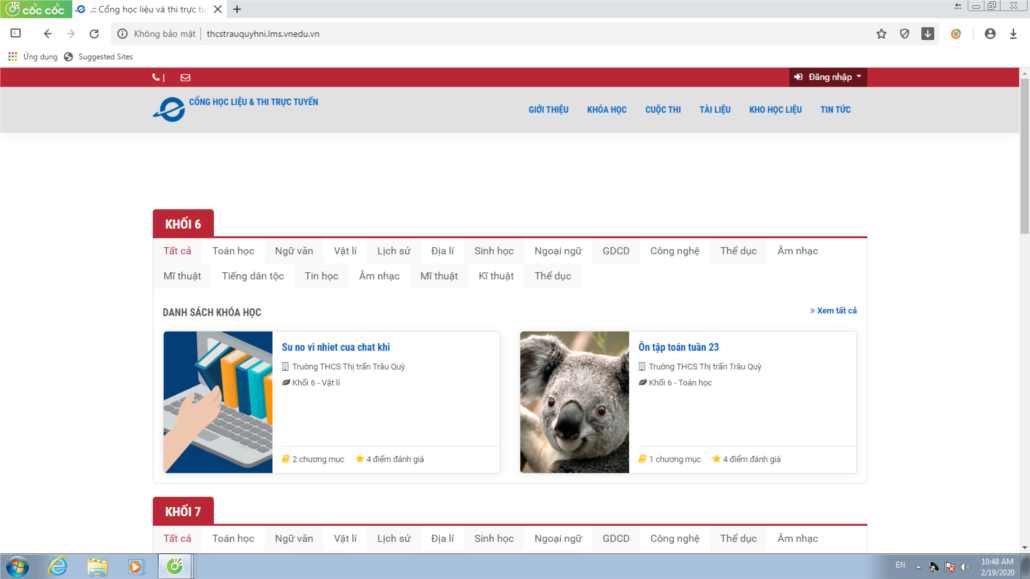Open the Cốc Cốc main menu button
1030x579 pixels.
[35, 9]
